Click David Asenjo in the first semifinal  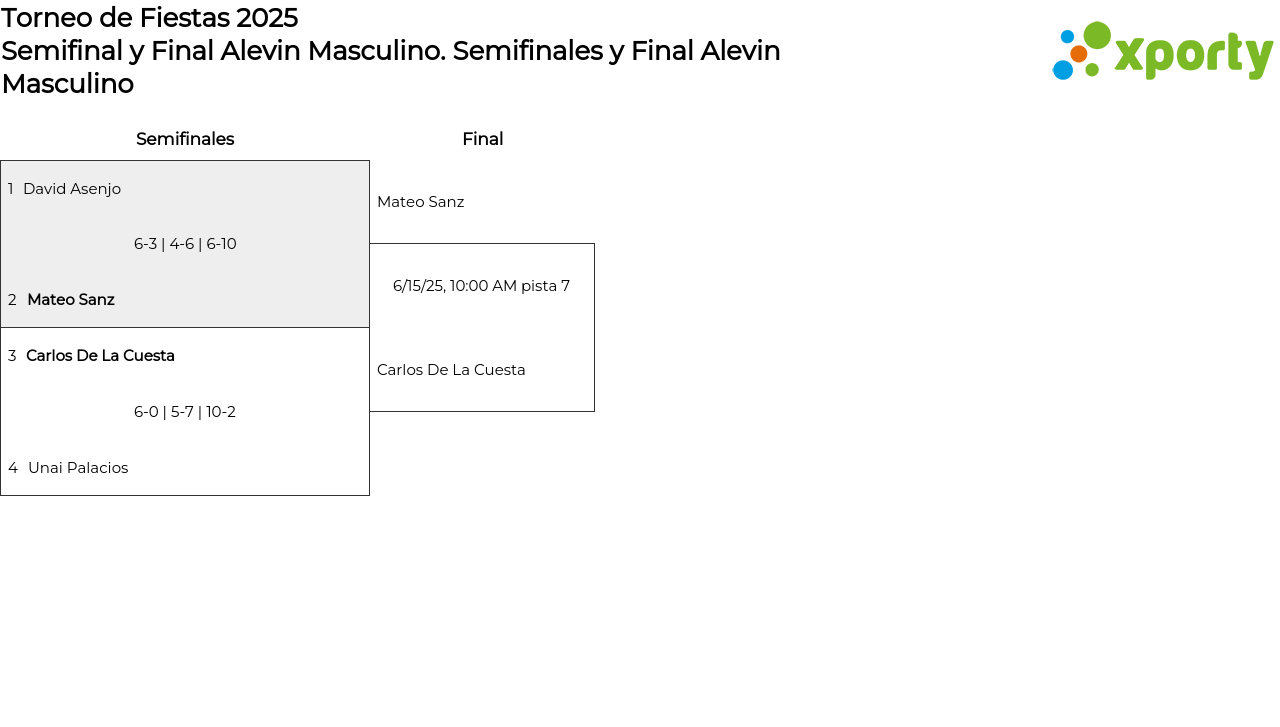[72, 189]
